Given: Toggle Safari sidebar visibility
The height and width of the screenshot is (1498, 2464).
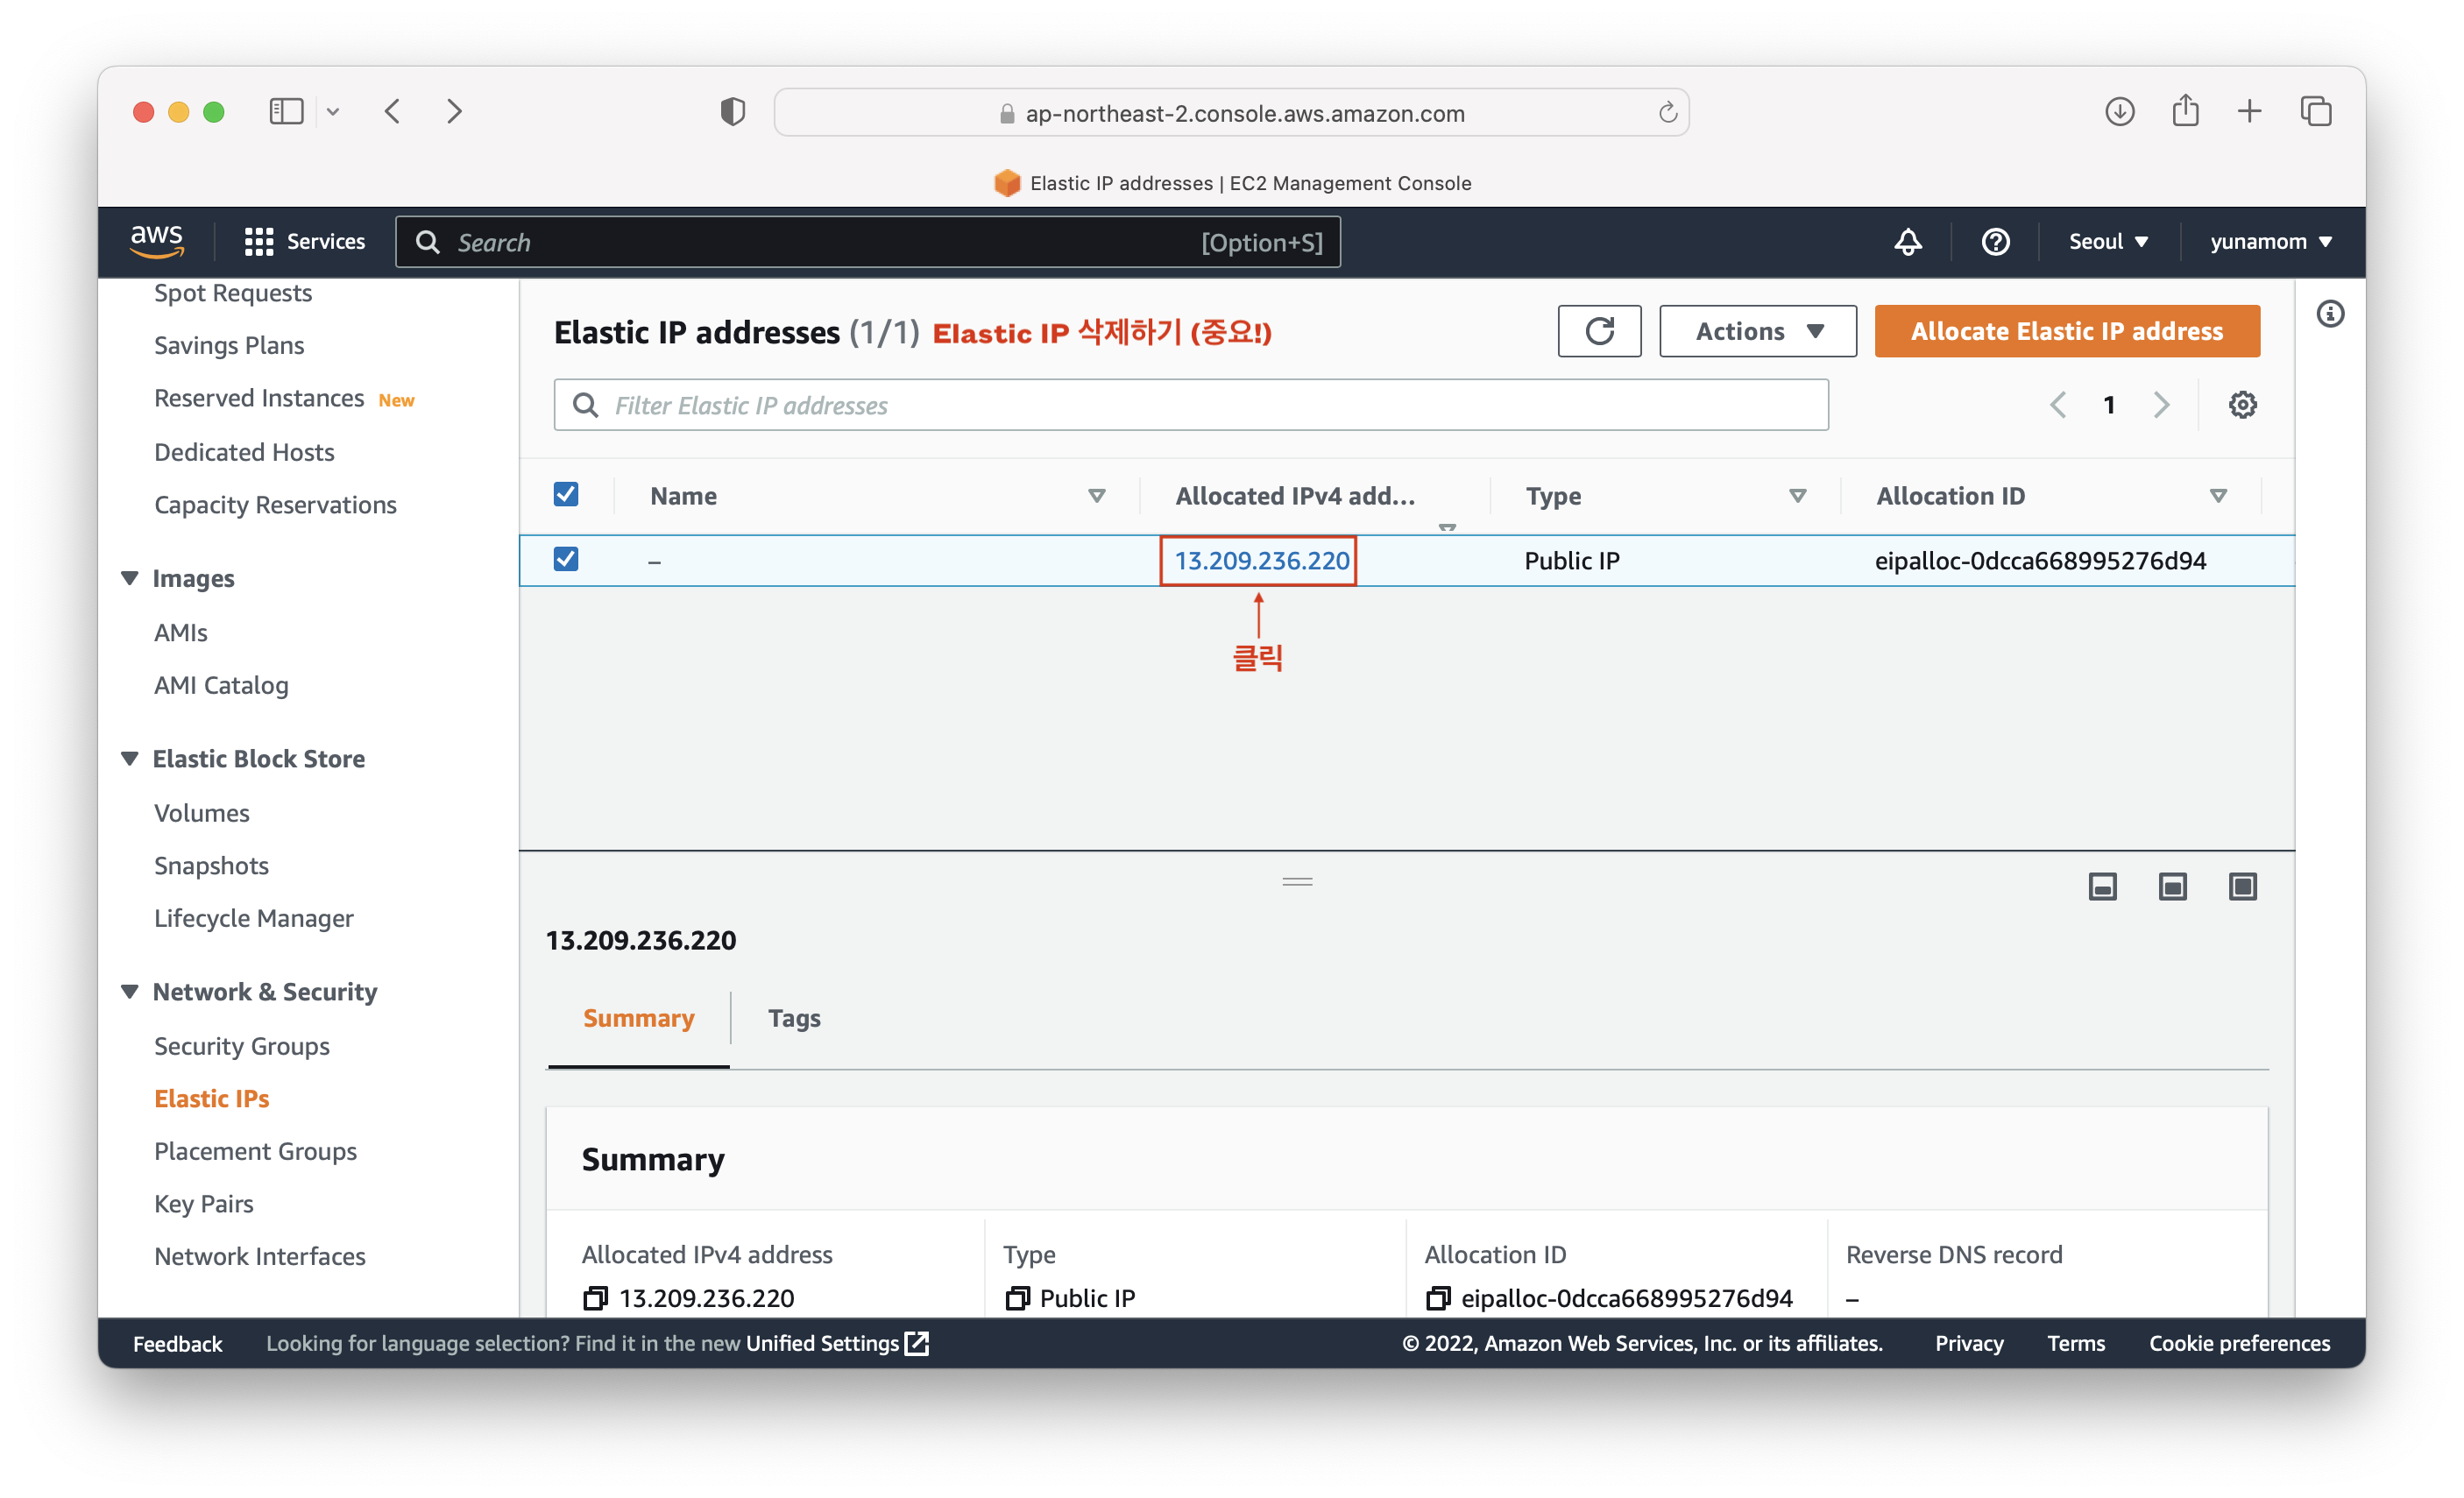Looking at the screenshot, I should [286, 111].
